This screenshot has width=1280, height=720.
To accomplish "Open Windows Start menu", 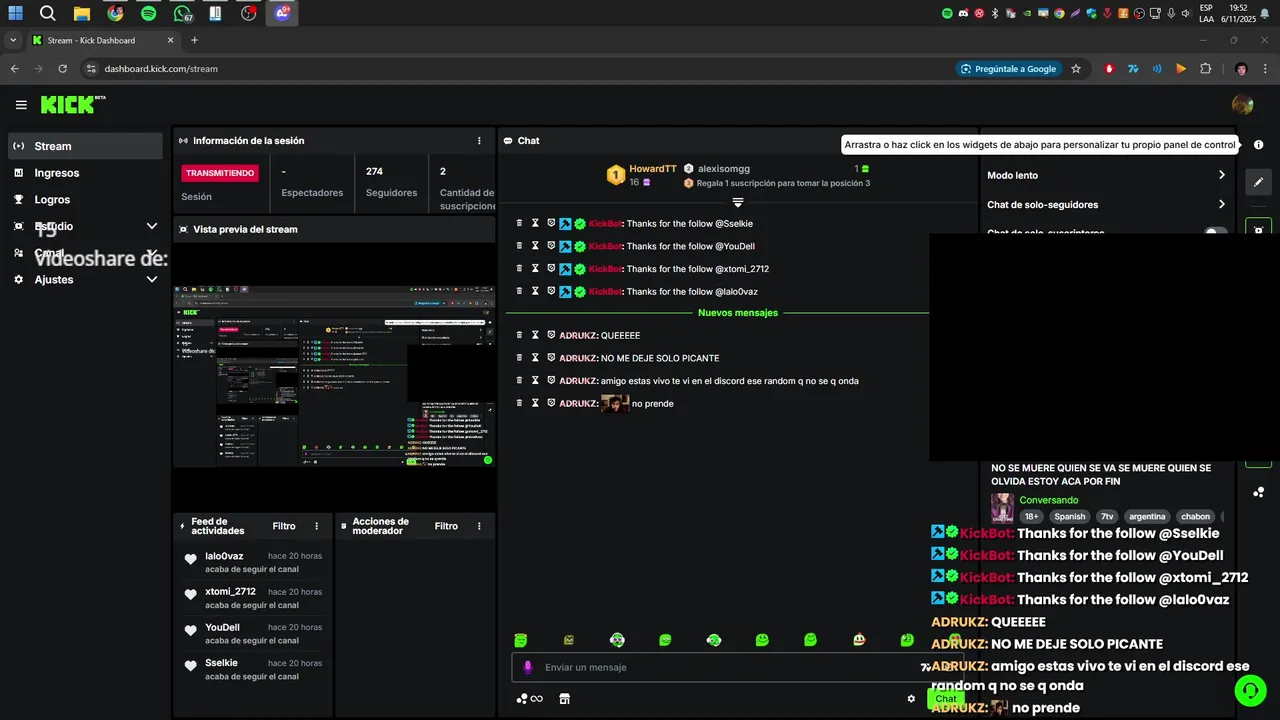I will click(15, 14).
